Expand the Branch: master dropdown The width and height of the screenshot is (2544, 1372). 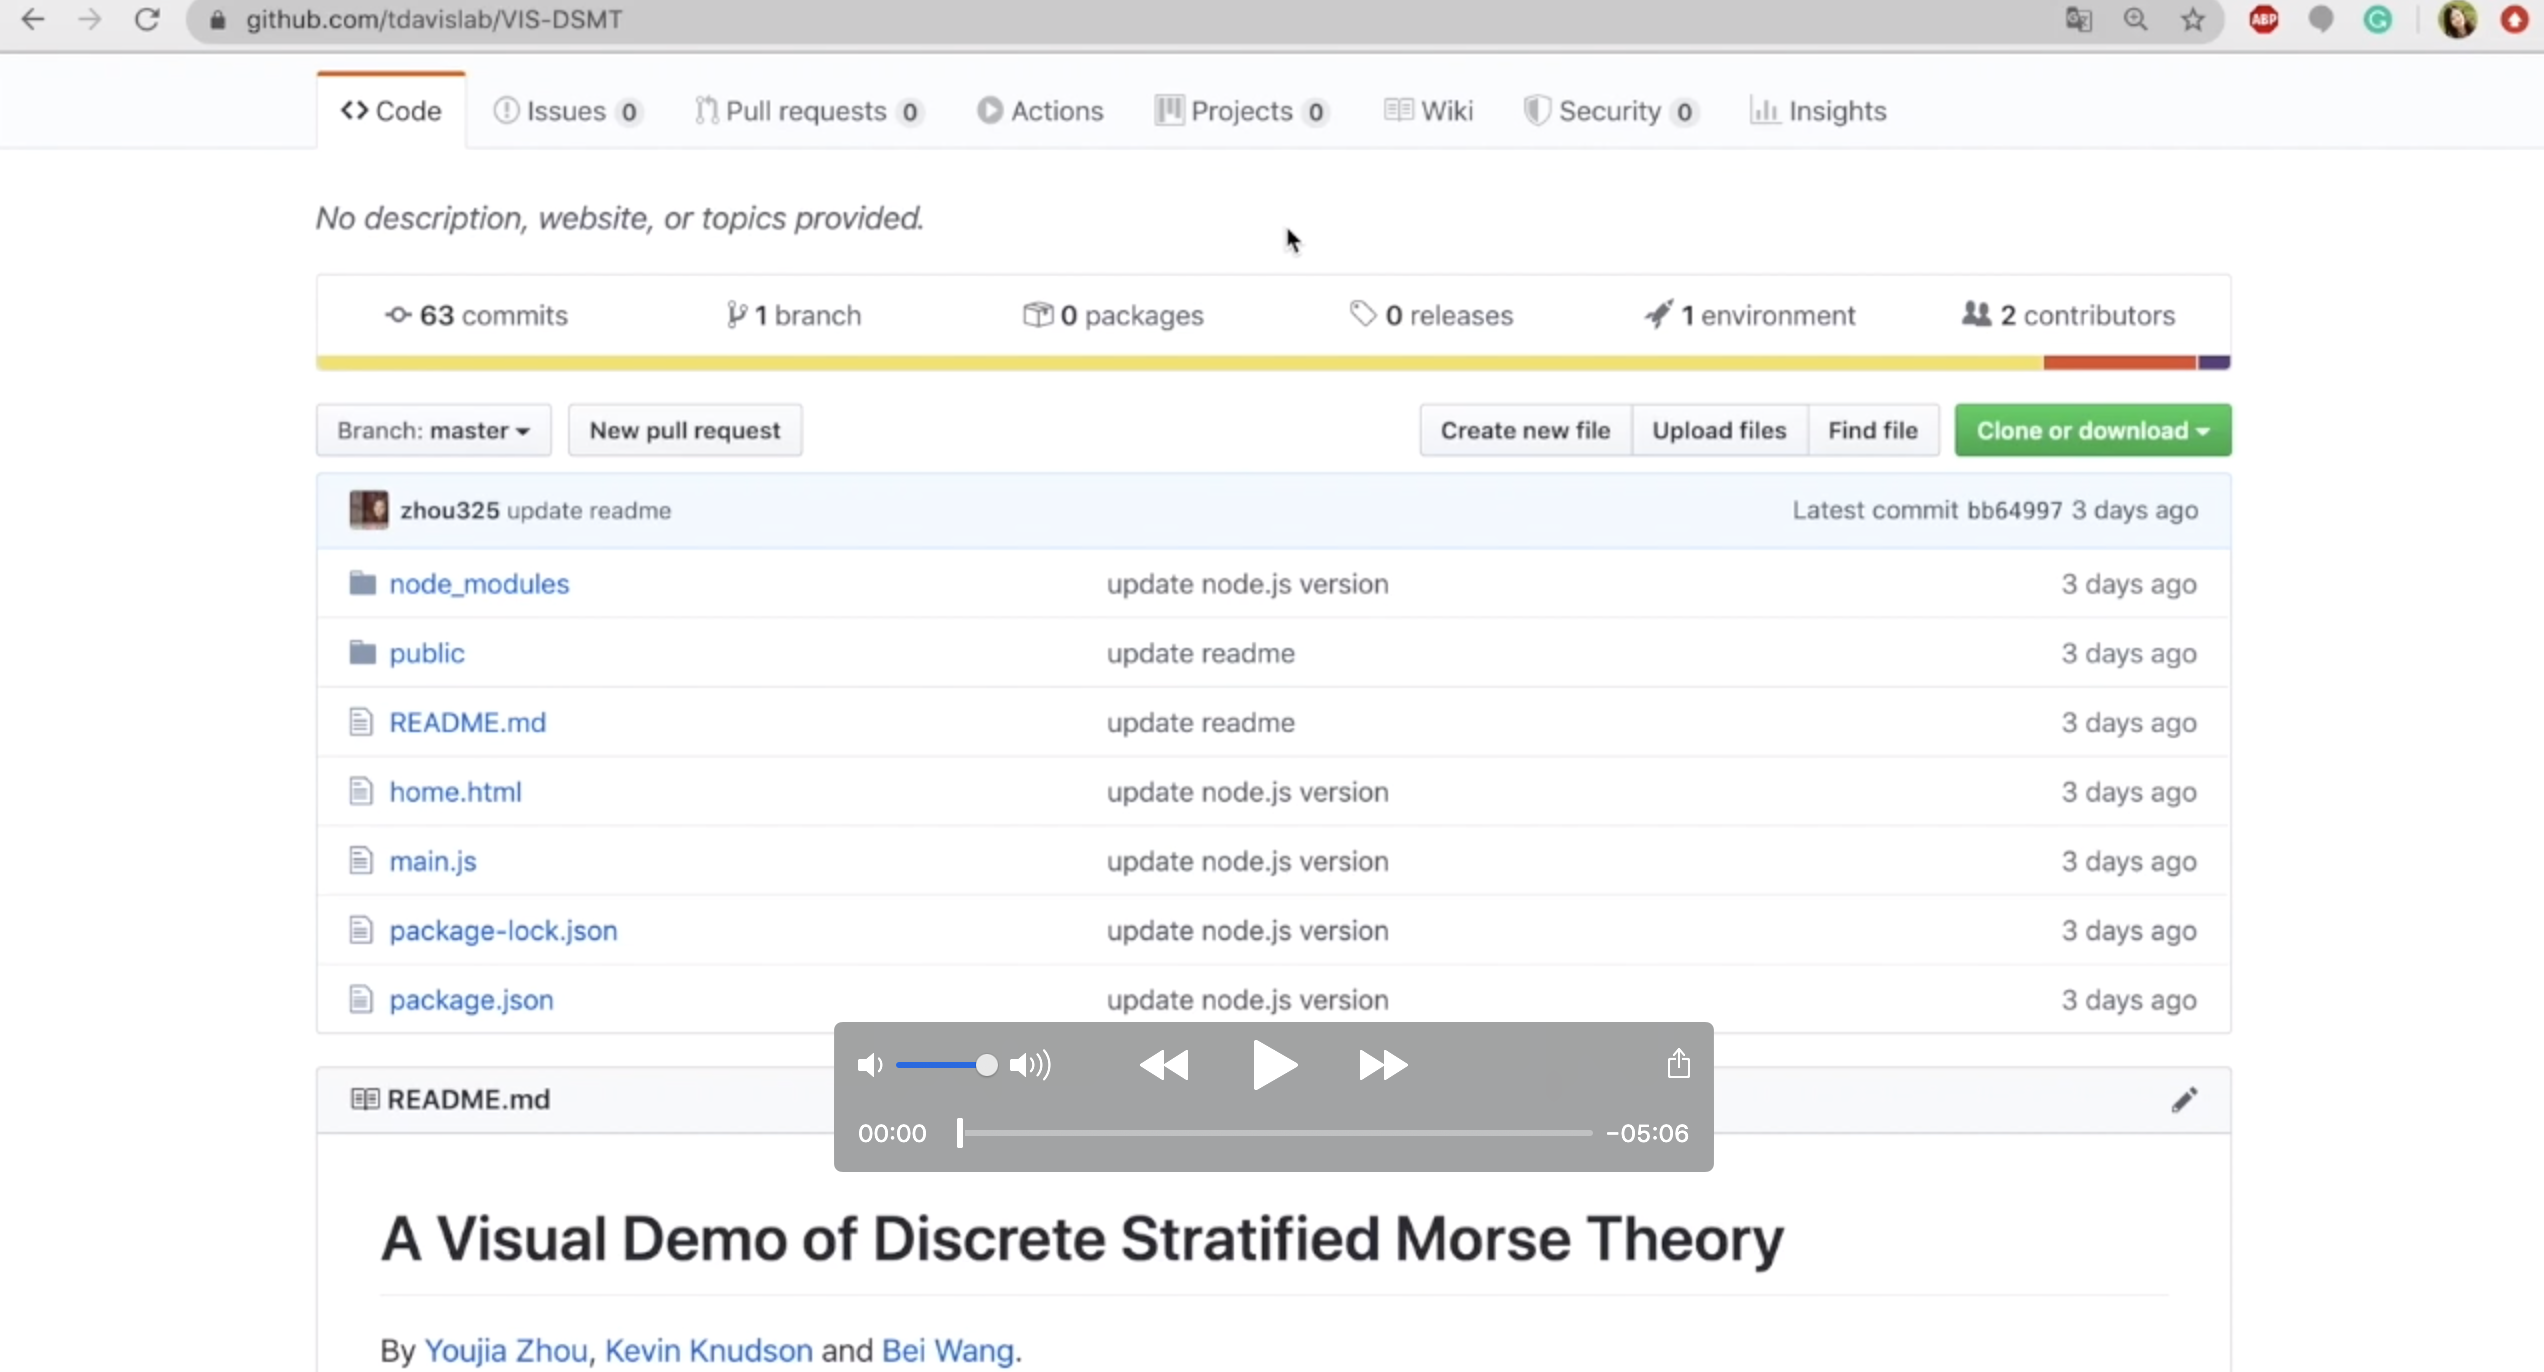[433, 431]
